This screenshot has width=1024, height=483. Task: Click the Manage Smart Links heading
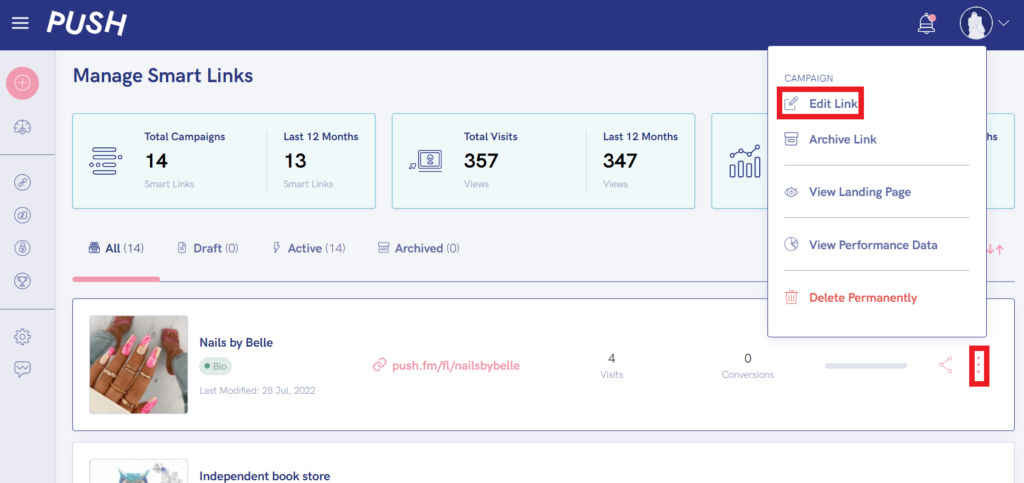click(163, 76)
